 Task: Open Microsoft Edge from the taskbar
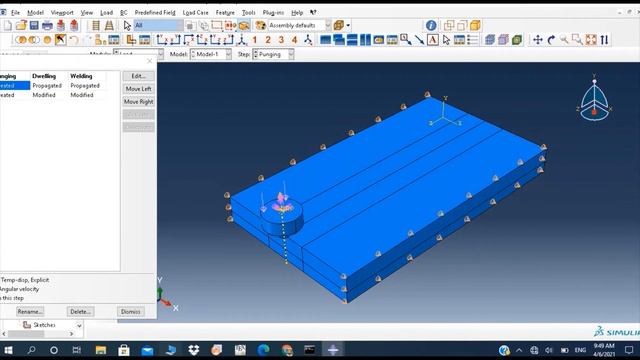click(263, 350)
